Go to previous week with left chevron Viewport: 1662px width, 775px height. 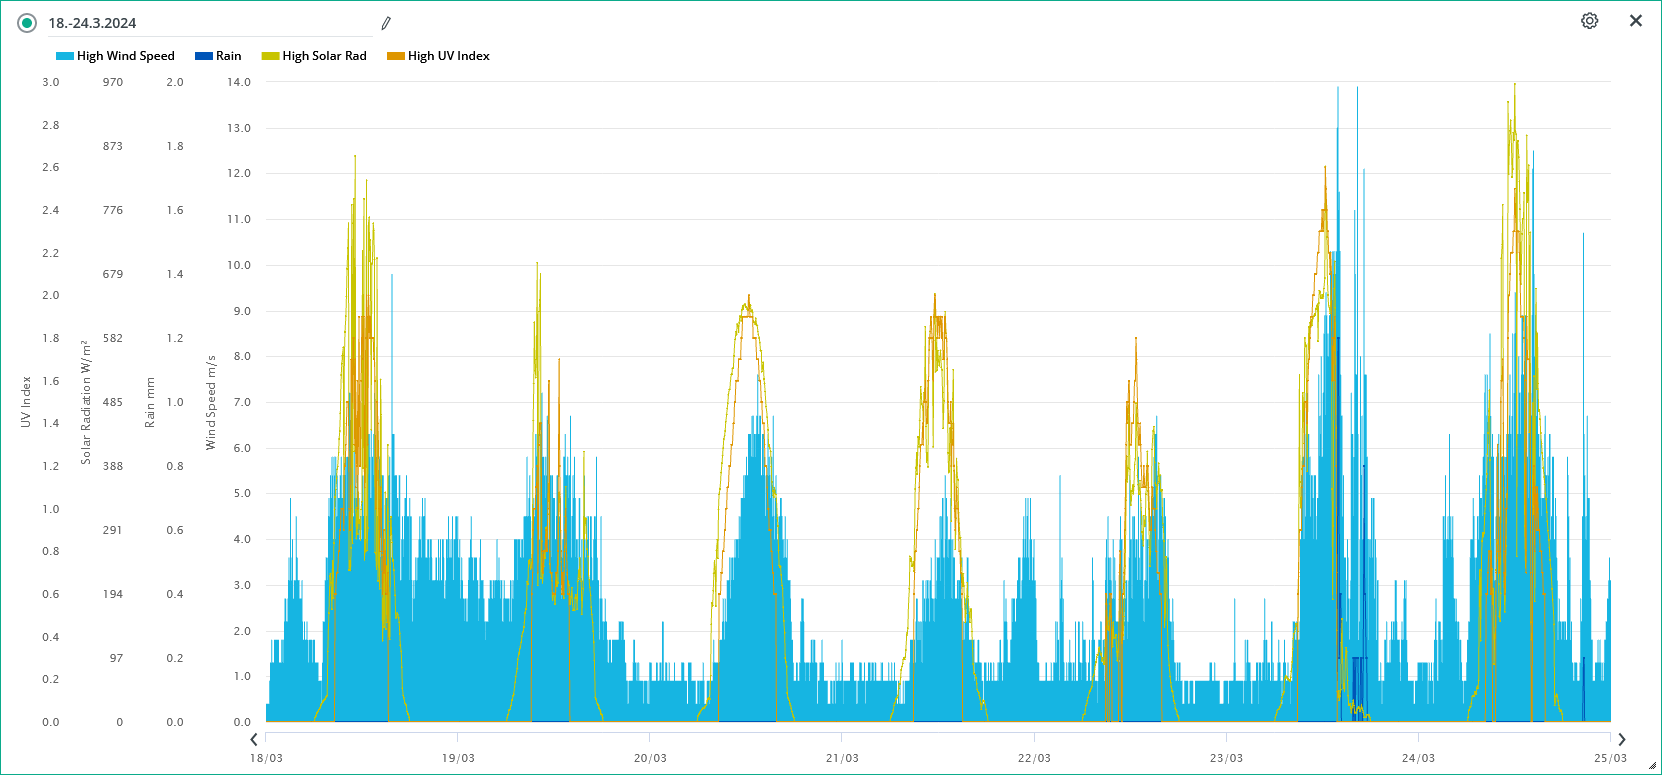coord(254,739)
